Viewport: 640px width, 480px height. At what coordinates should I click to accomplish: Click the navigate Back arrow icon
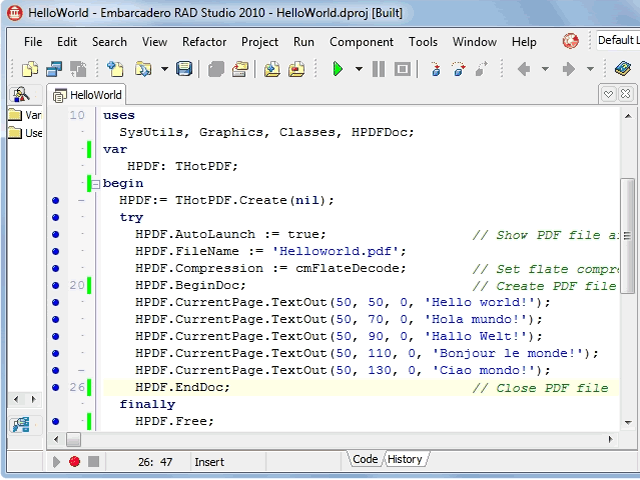pyautogui.click(x=523, y=69)
